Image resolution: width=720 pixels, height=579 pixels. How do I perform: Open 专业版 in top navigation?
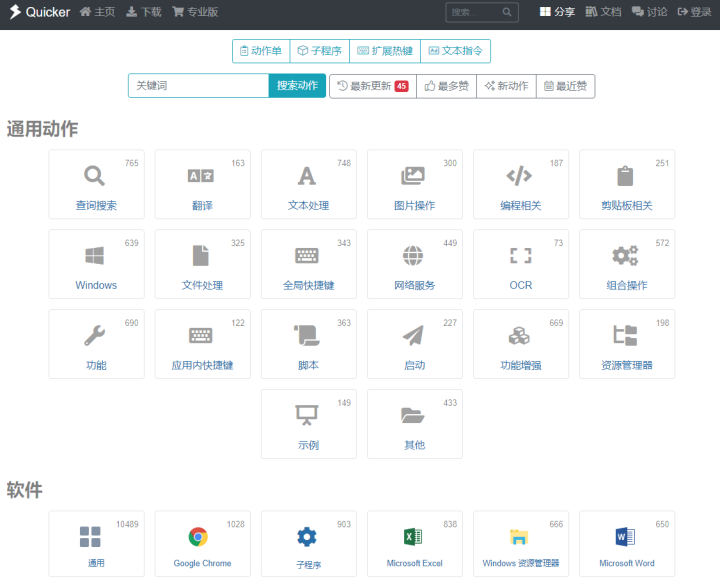click(x=195, y=11)
